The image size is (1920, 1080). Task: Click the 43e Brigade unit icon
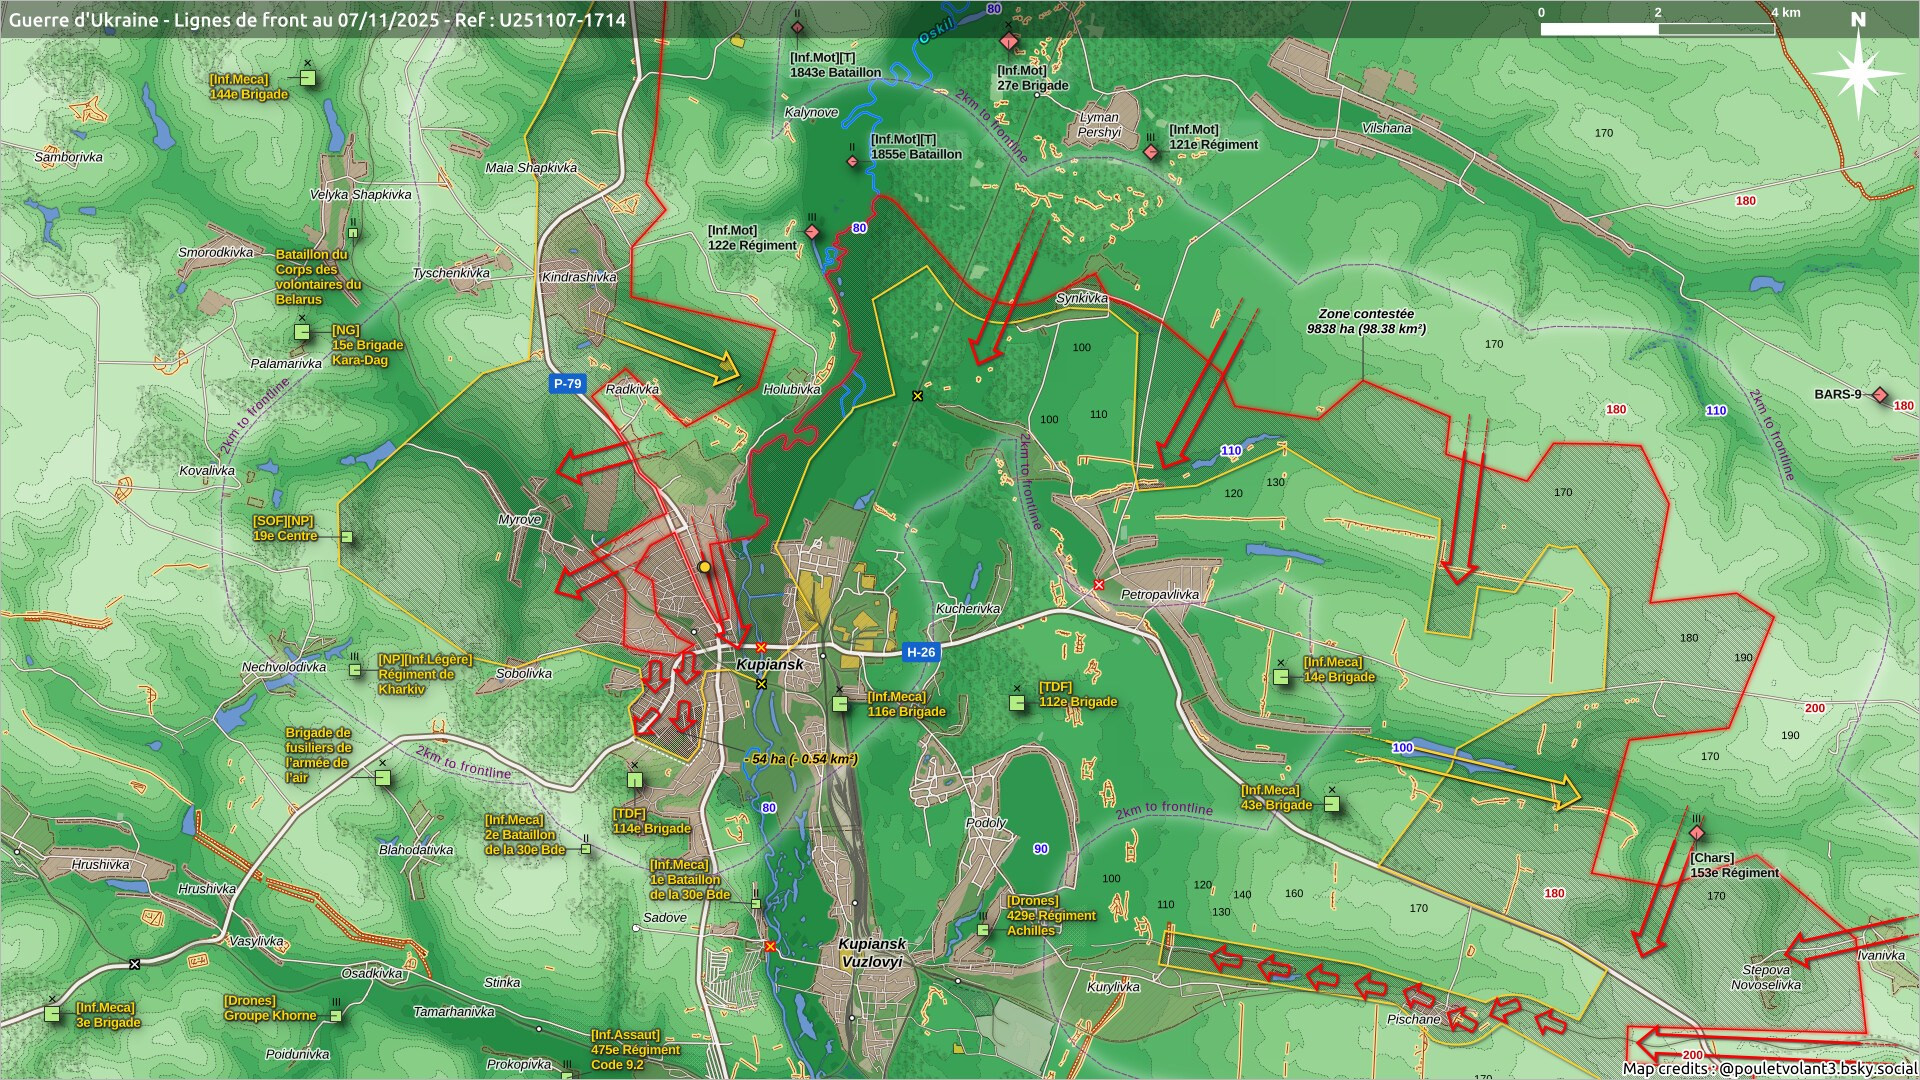[1331, 804]
